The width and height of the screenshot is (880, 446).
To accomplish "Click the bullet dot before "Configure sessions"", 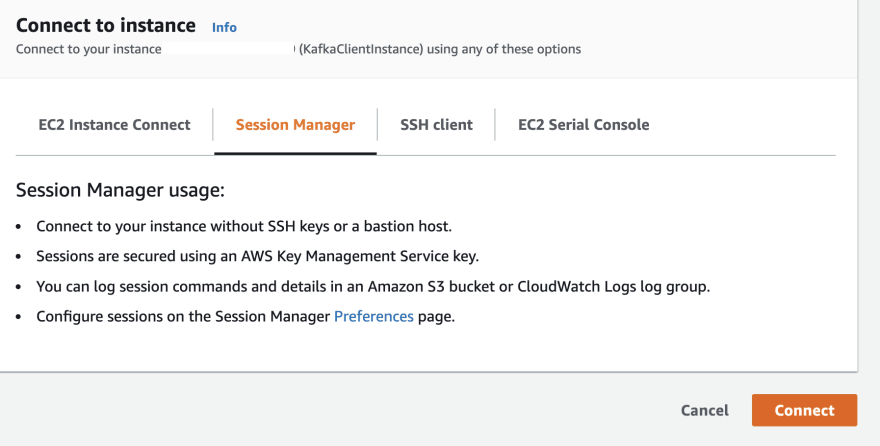I will pyautogui.click(x=22, y=317).
